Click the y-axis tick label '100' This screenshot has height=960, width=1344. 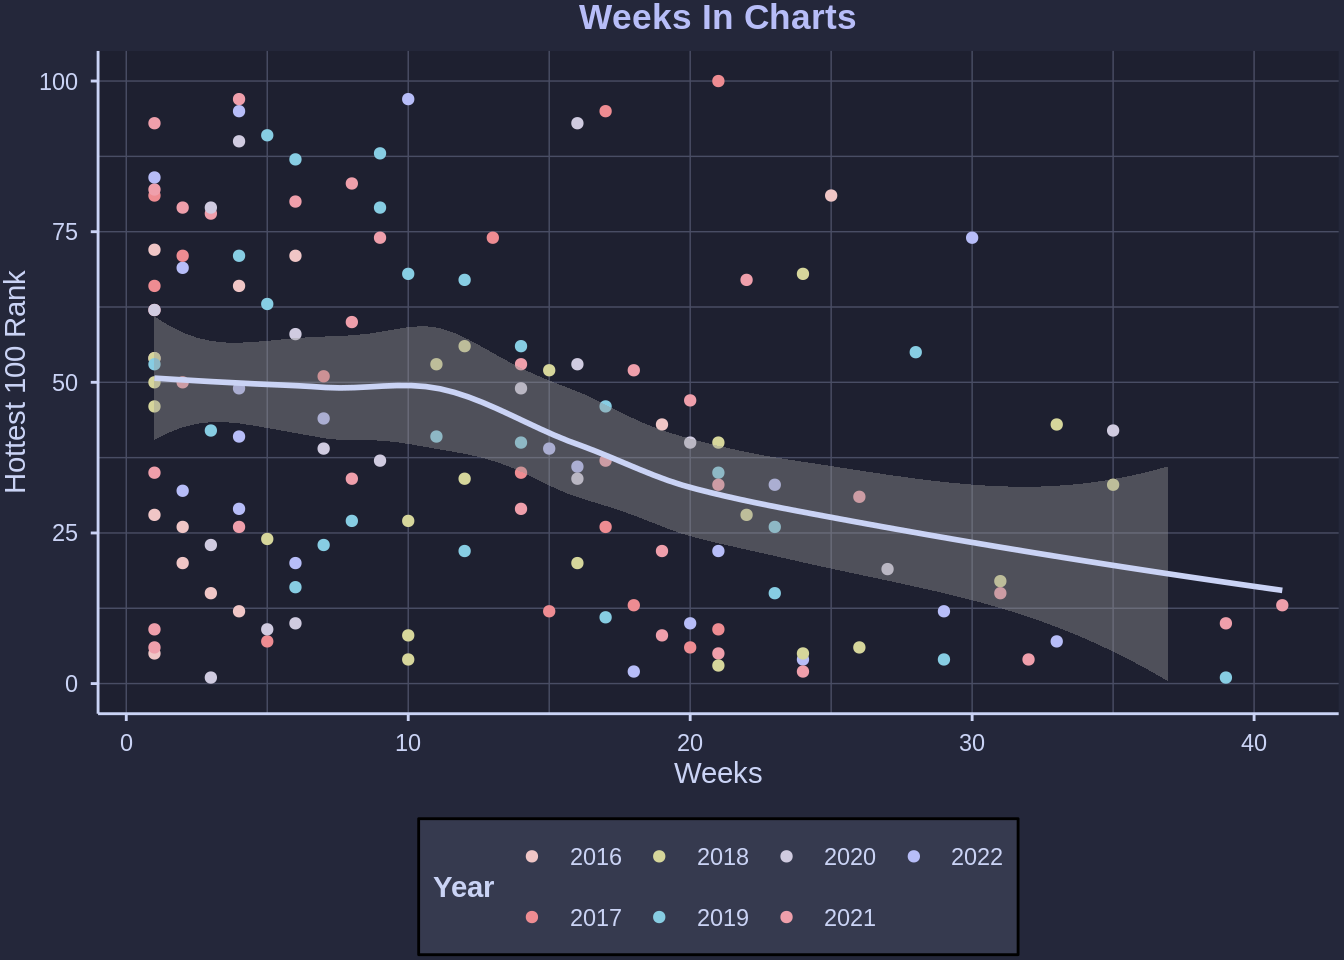[x=58, y=82]
